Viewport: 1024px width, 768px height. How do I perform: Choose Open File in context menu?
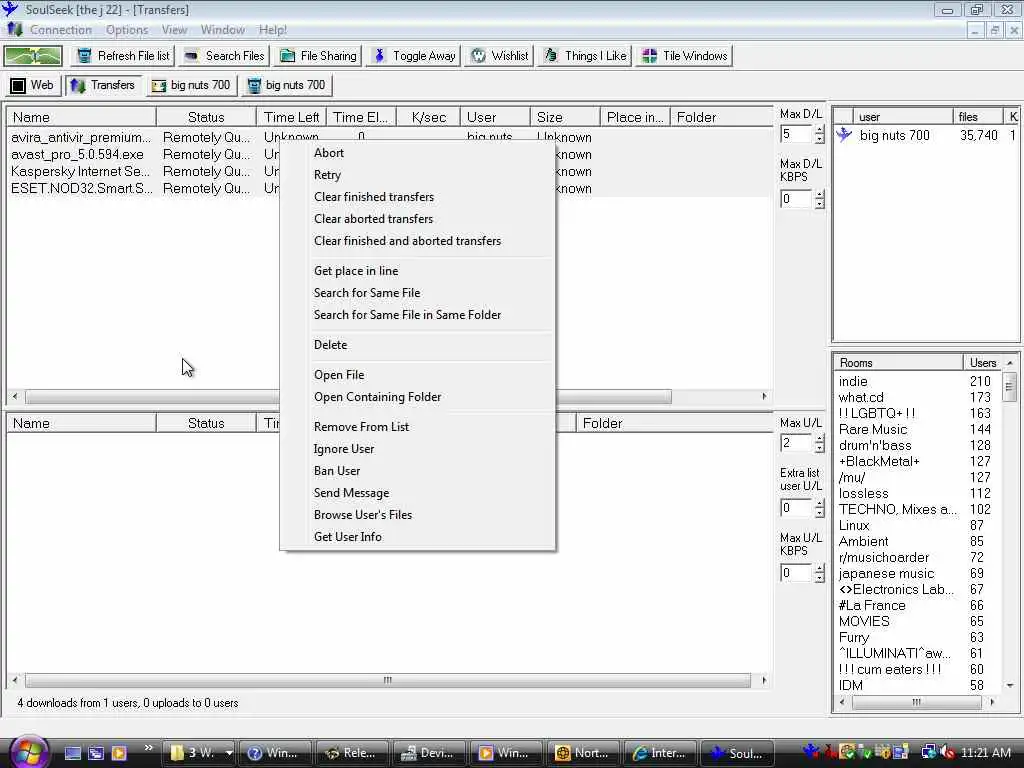point(417,375)
